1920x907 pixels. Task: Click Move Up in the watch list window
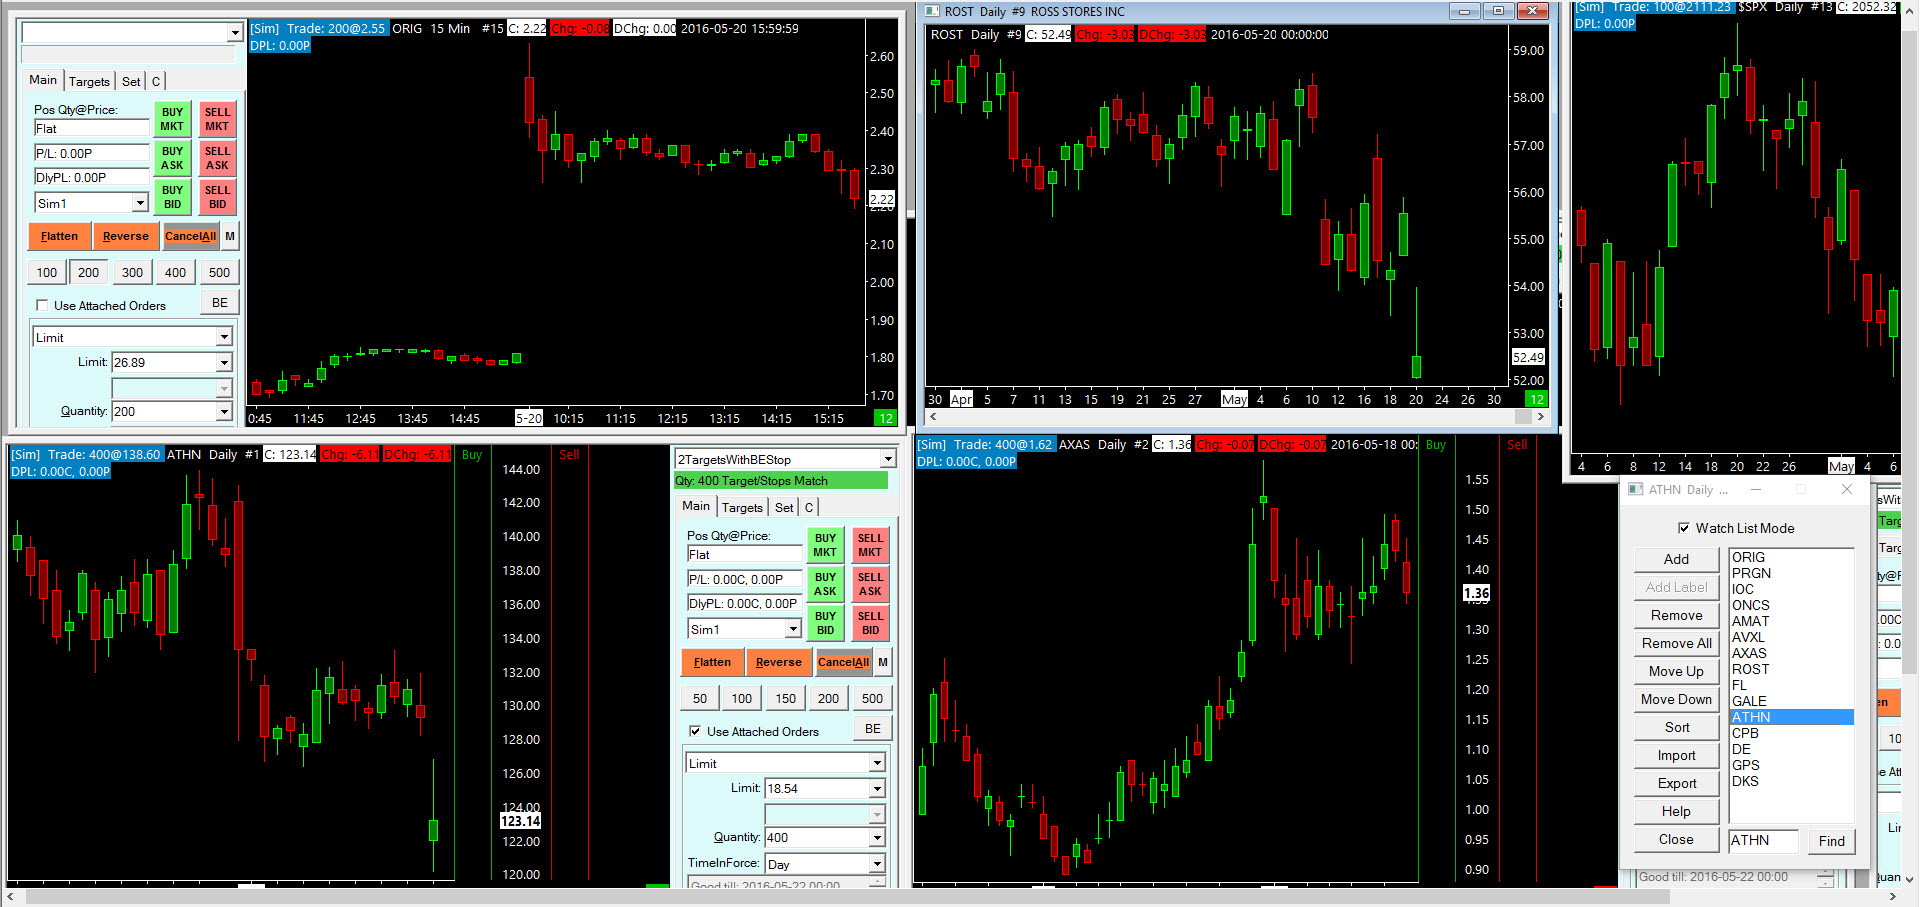(1676, 671)
